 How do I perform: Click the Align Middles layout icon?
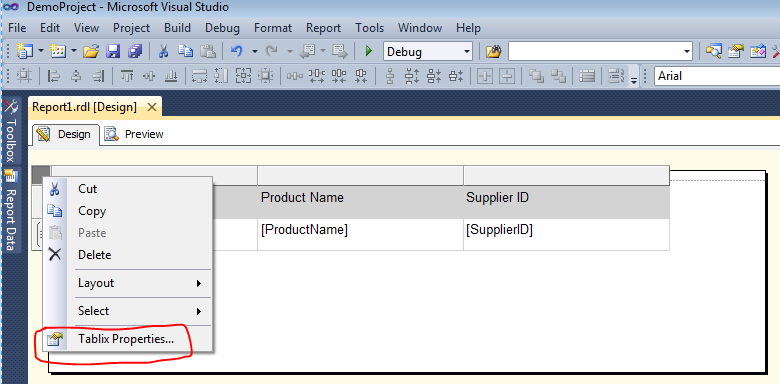(149, 76)
